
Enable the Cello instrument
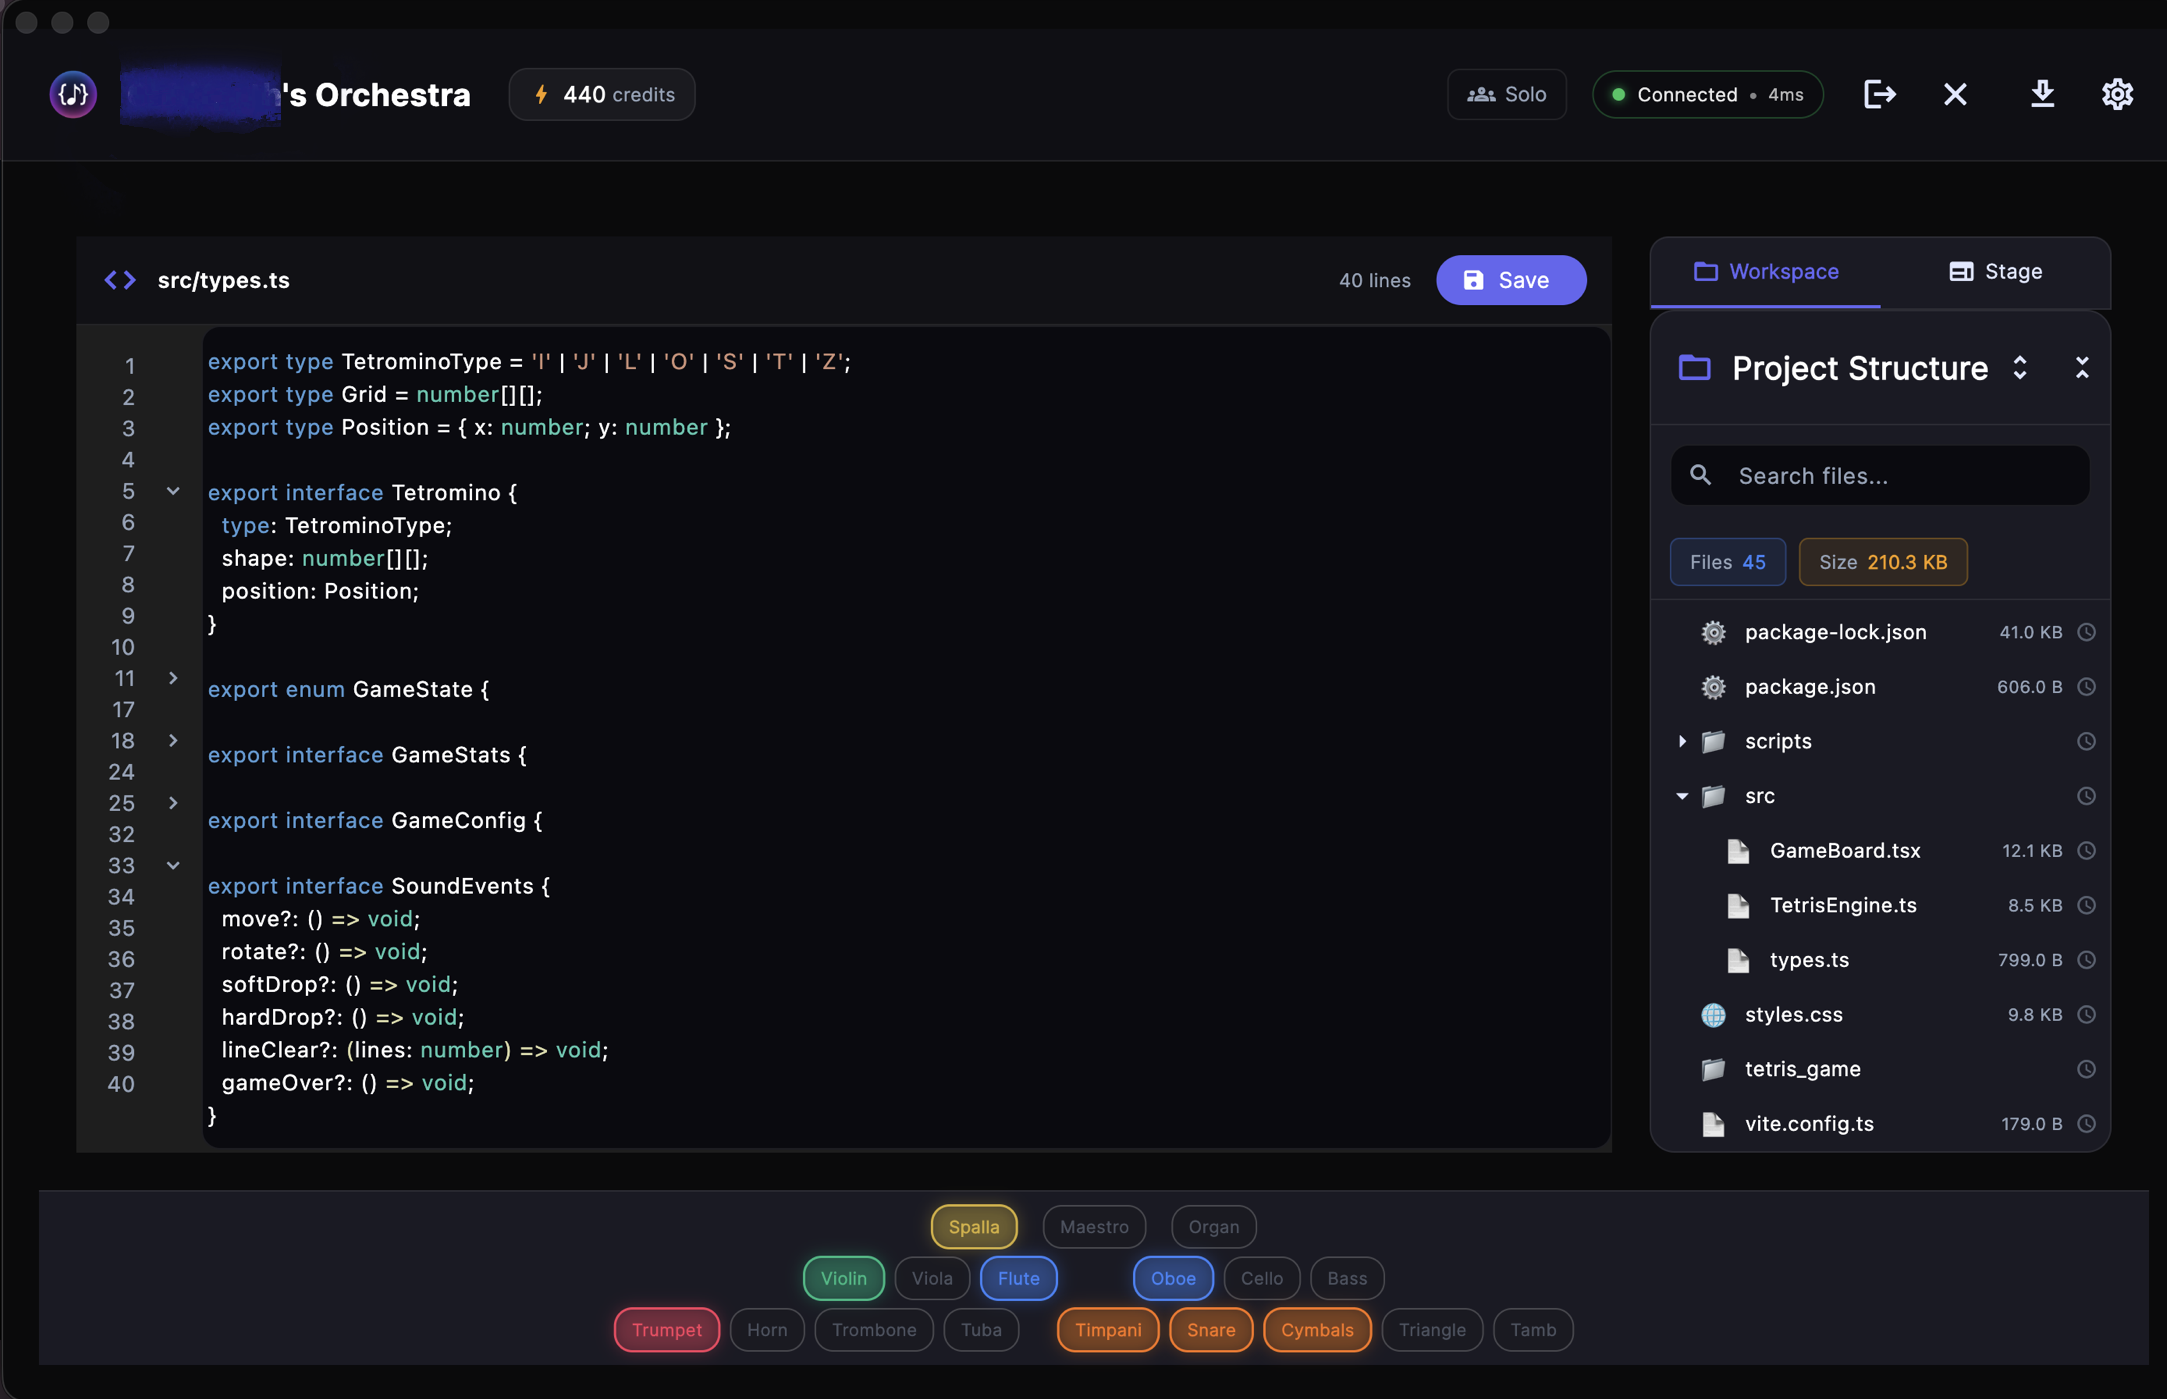1261,1278
